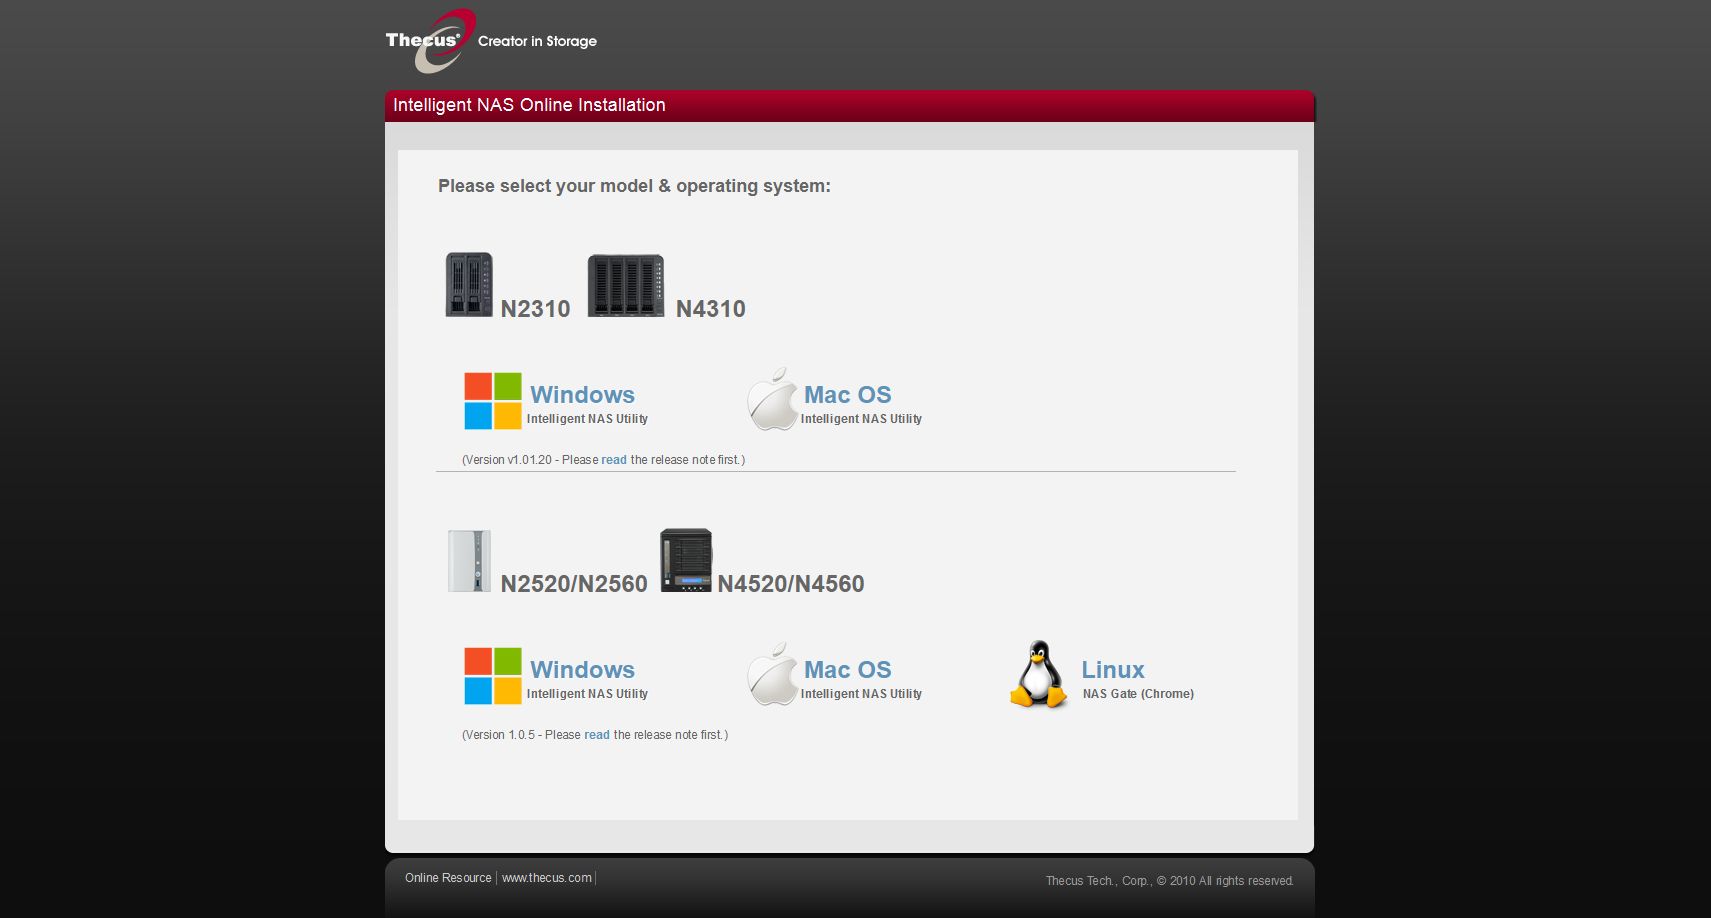Click the Windows logo icon for N2310/N4310
1711x918 pixels.
point(493,401)
